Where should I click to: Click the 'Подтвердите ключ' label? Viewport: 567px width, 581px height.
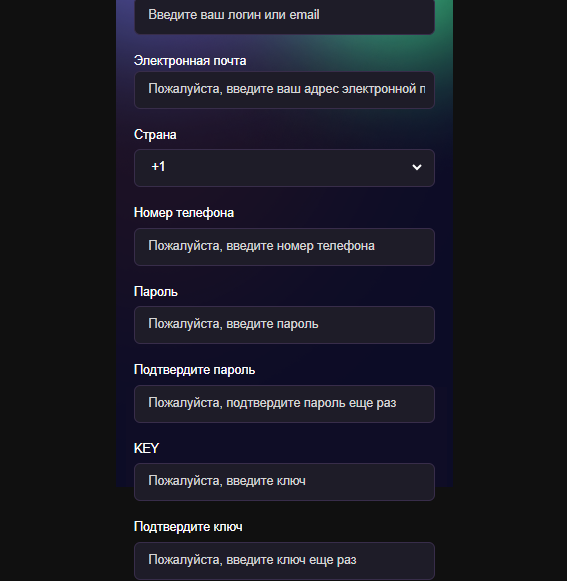pyautogui.click(x=188, y=527)
